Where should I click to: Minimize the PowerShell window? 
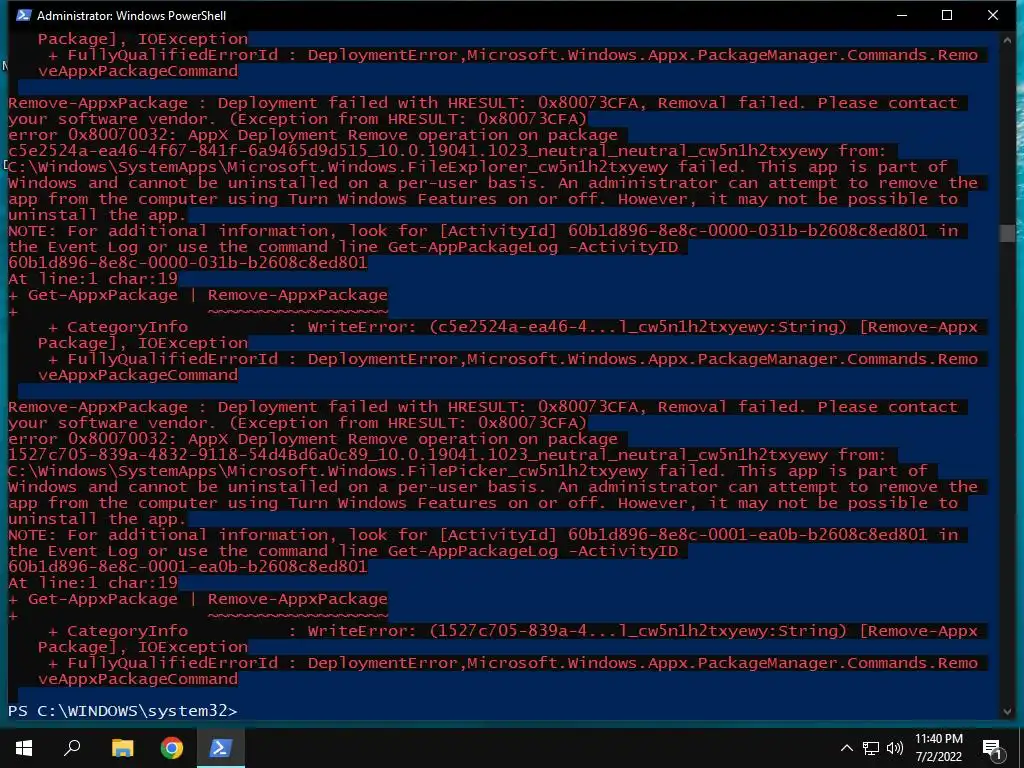pos(902,15)
